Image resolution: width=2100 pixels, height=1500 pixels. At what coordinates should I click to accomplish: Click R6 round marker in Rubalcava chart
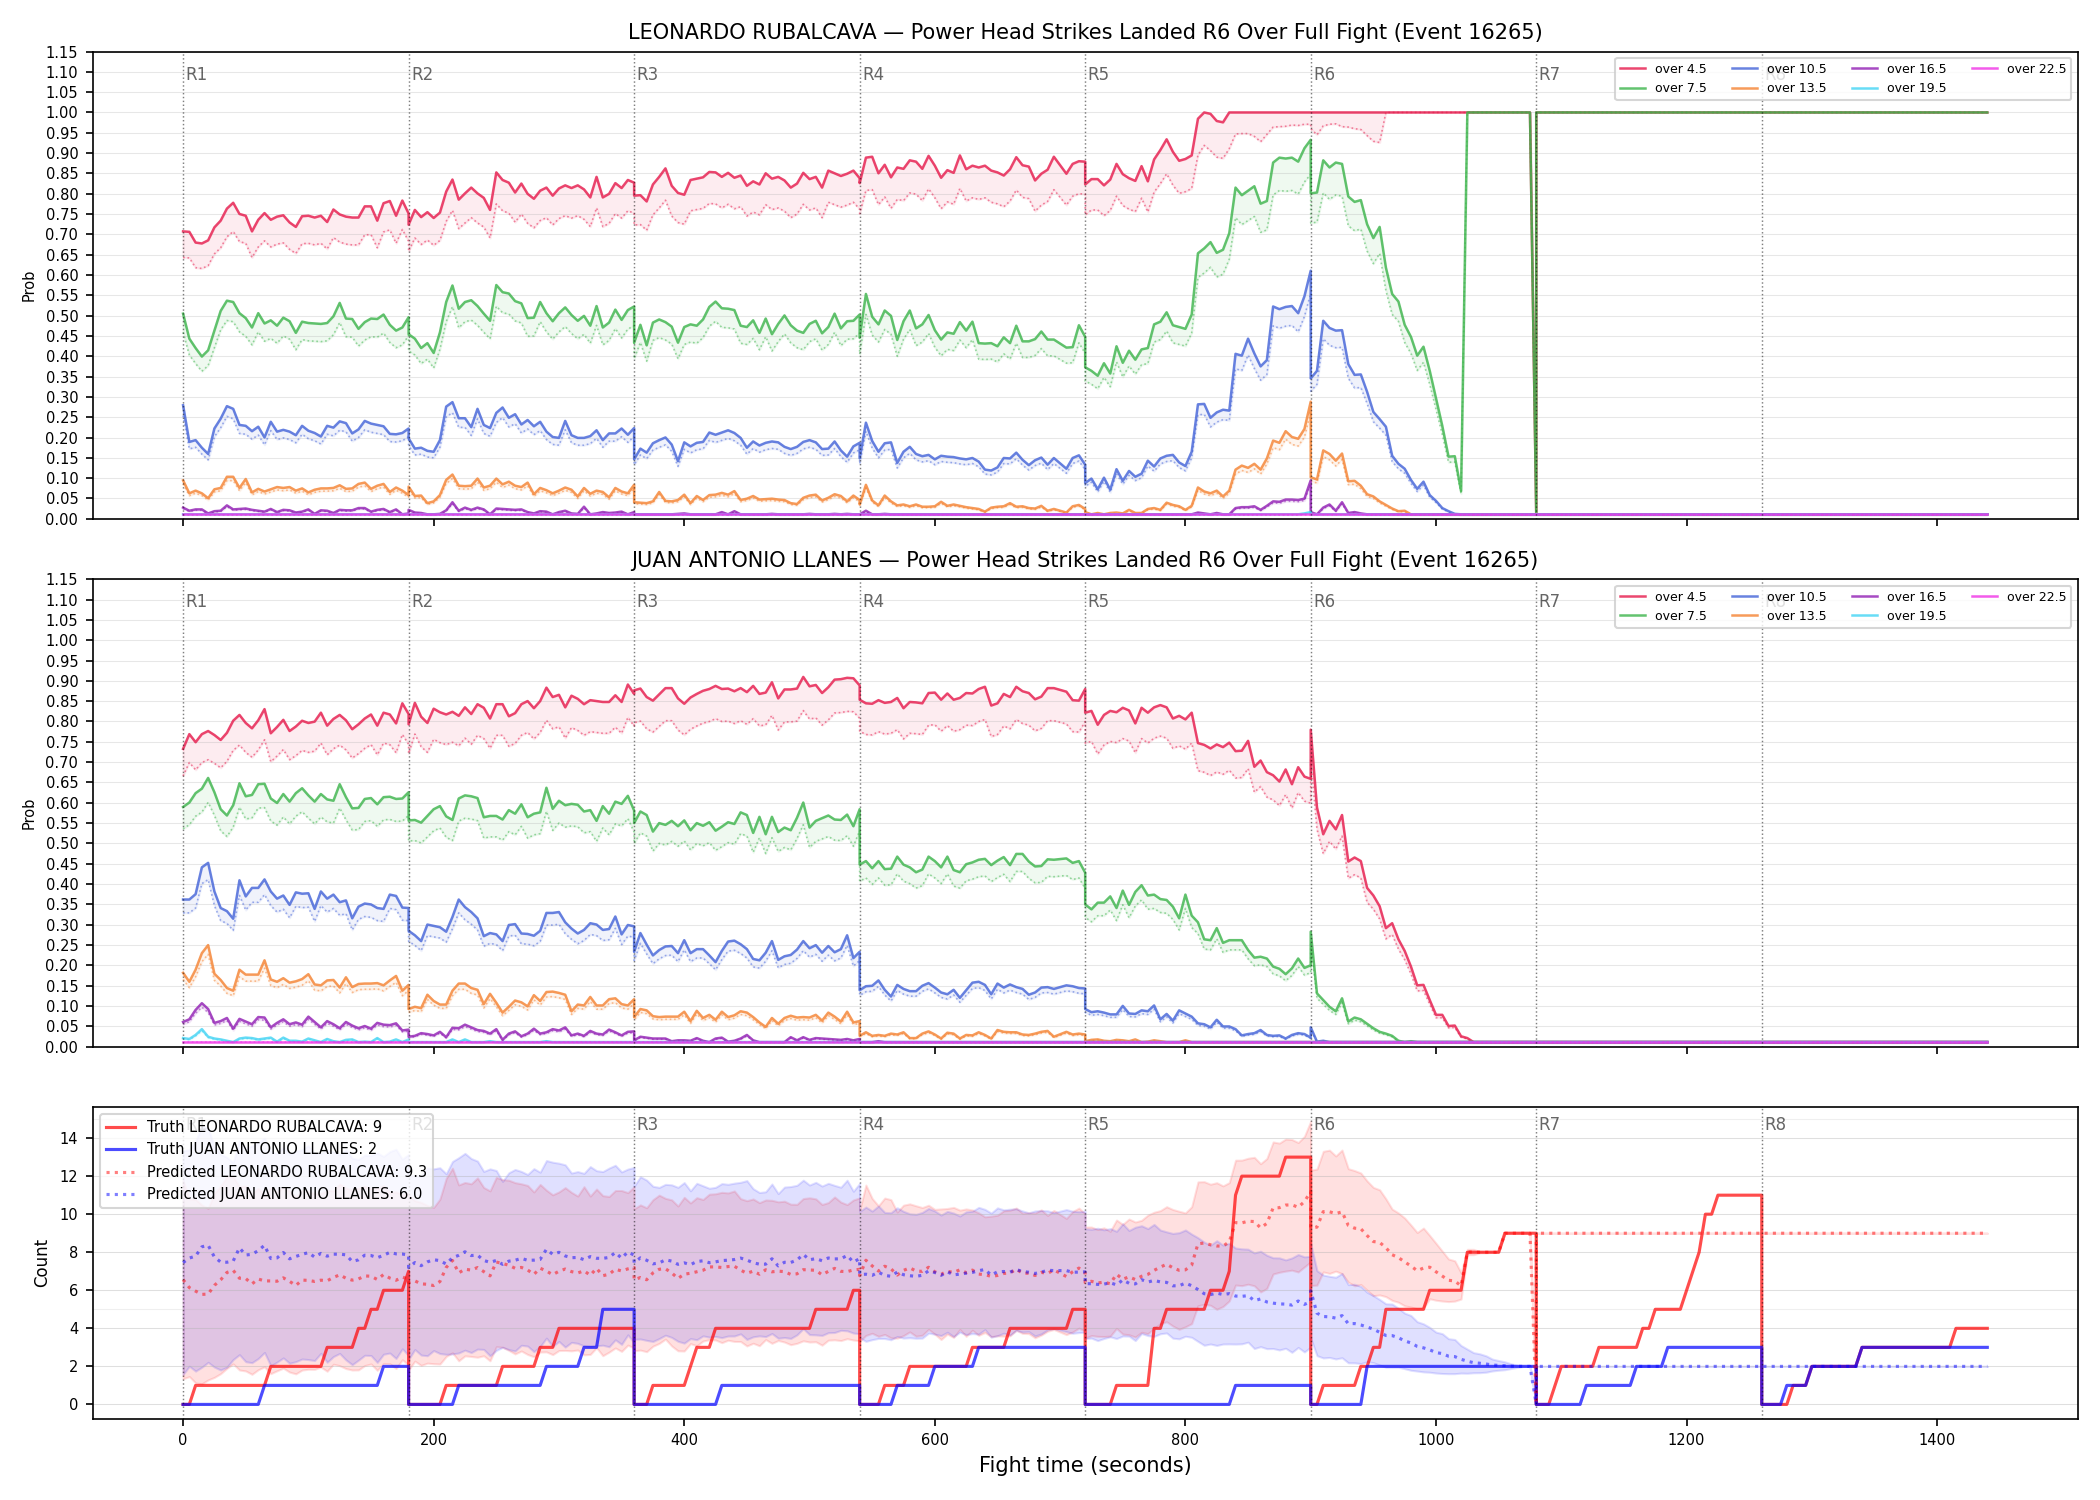[x=1324, y=74]
